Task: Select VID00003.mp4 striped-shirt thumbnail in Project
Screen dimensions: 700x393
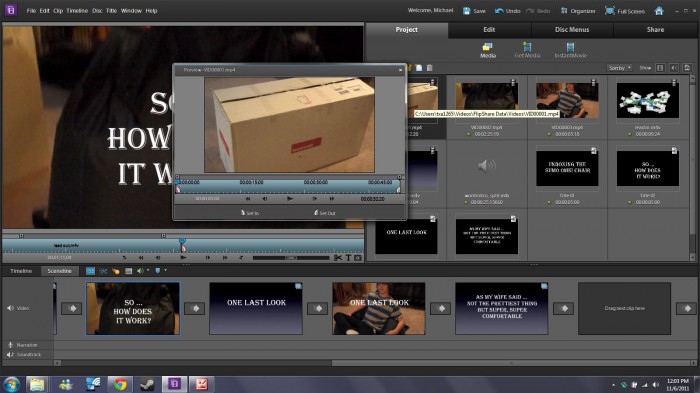Action: click(567, 100)
